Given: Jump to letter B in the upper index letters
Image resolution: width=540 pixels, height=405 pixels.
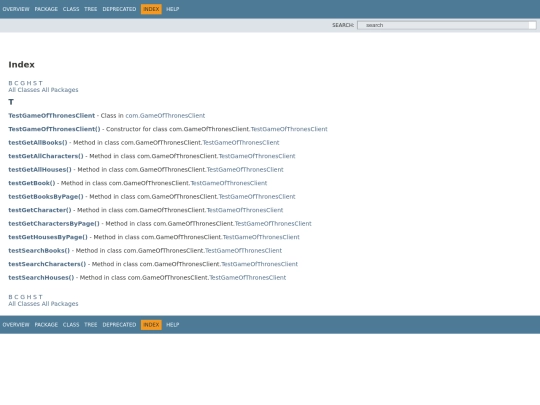Looking at the screenshot, I should click(10, 83).
